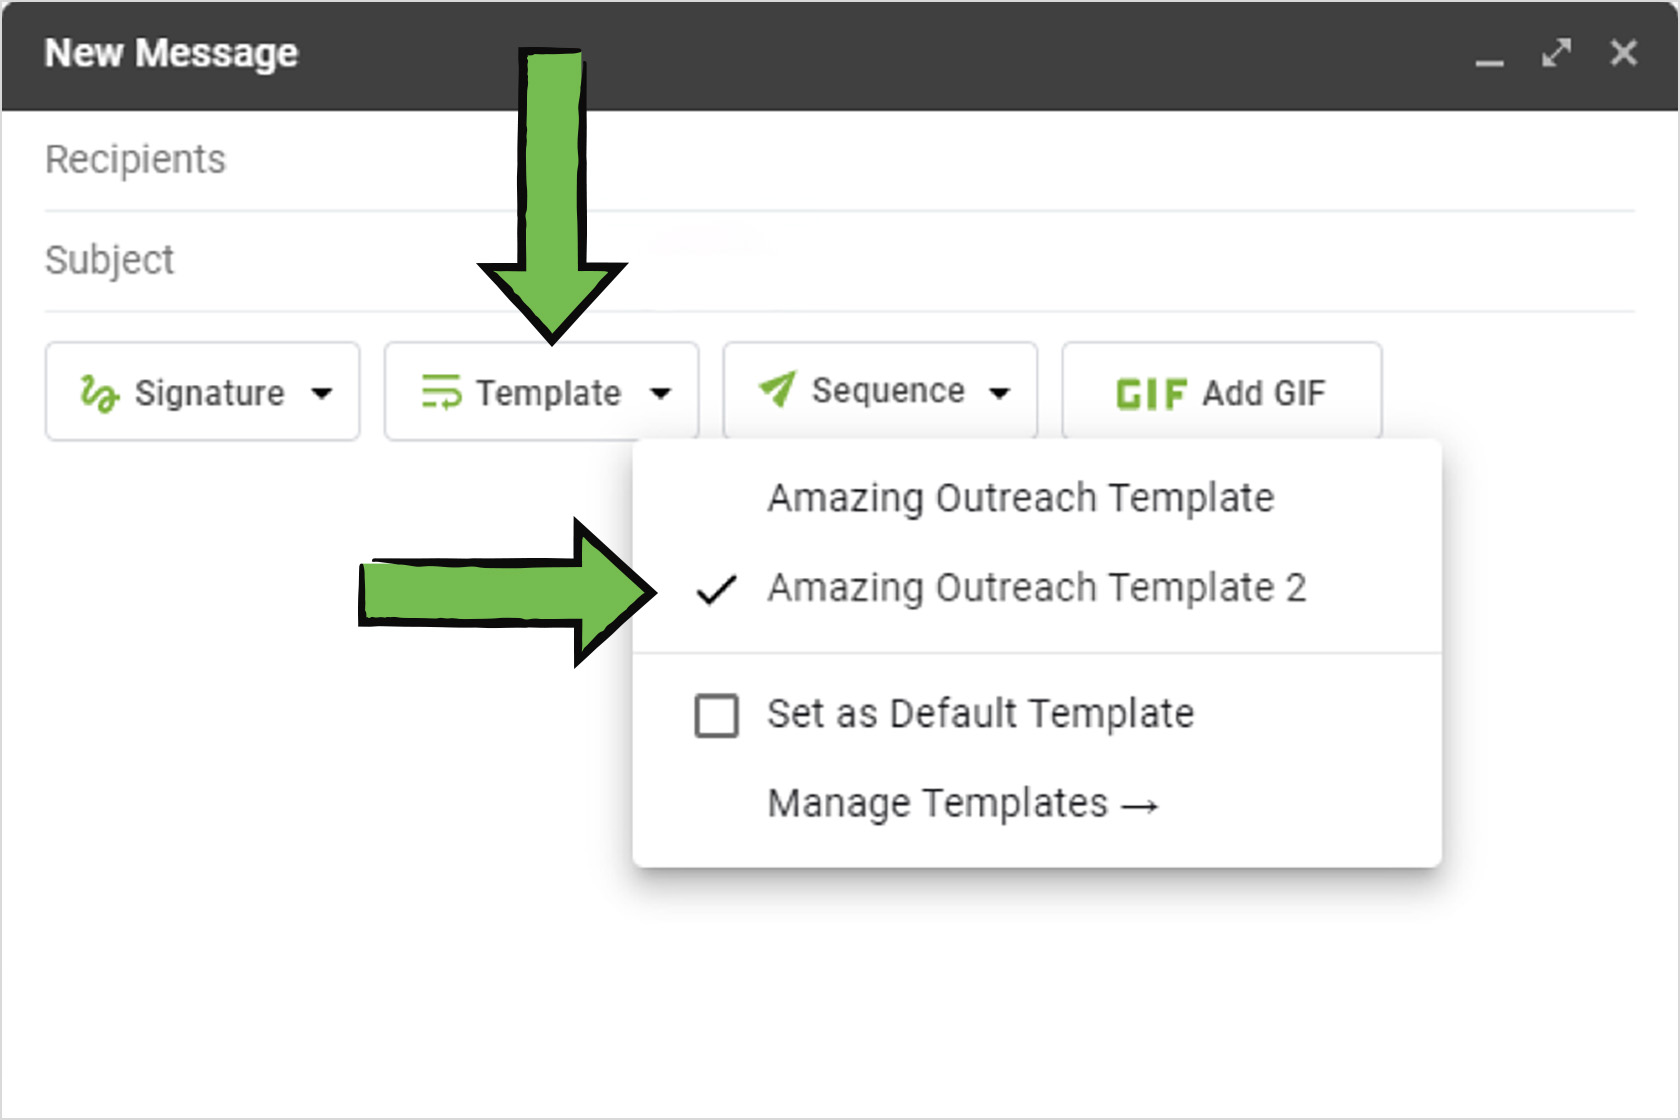The height and width of the screenshot is (1120, 1680).
Task: Click the Signature squiggle icon
Action: tap(99, 393)
